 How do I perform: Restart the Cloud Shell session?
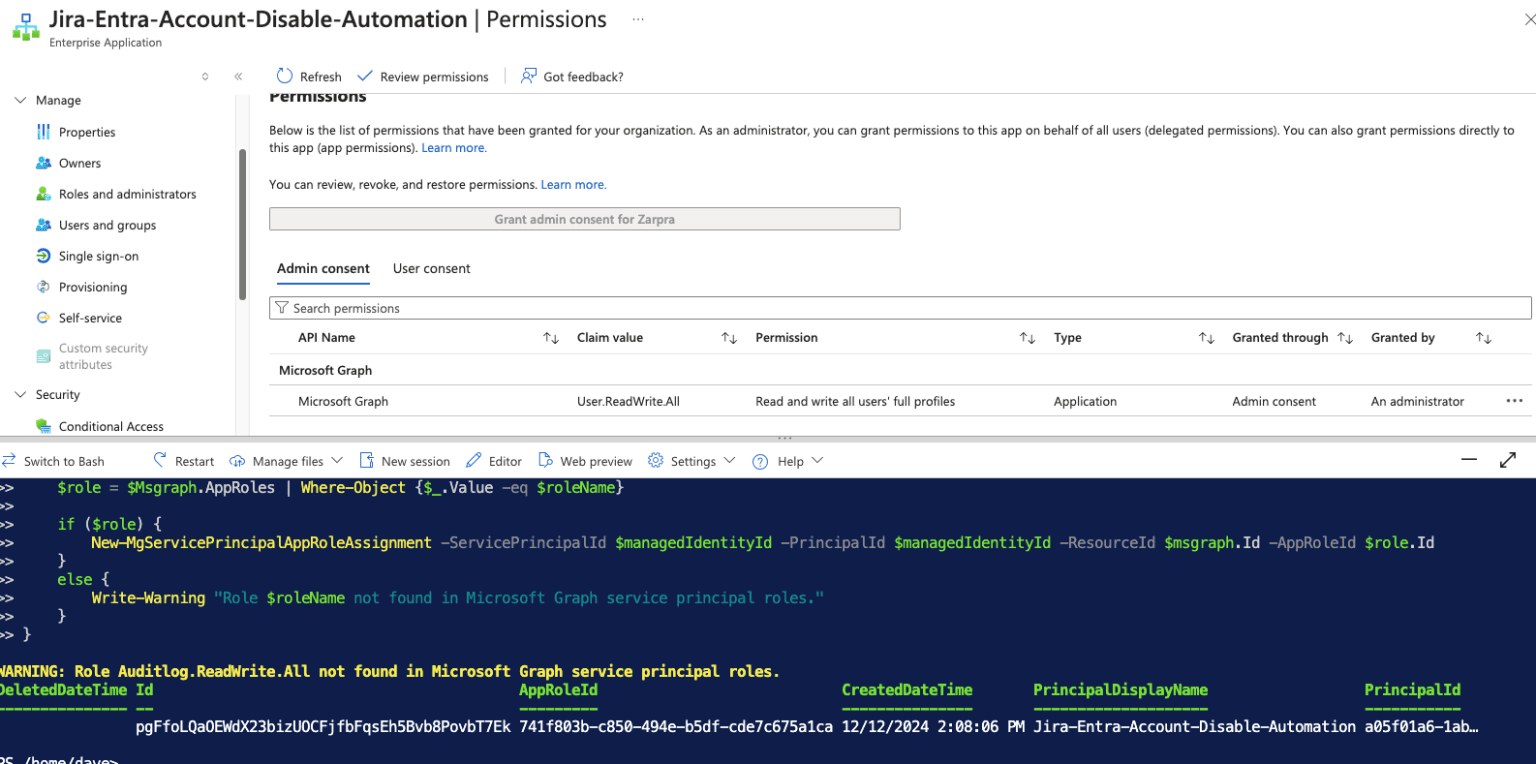183,460
